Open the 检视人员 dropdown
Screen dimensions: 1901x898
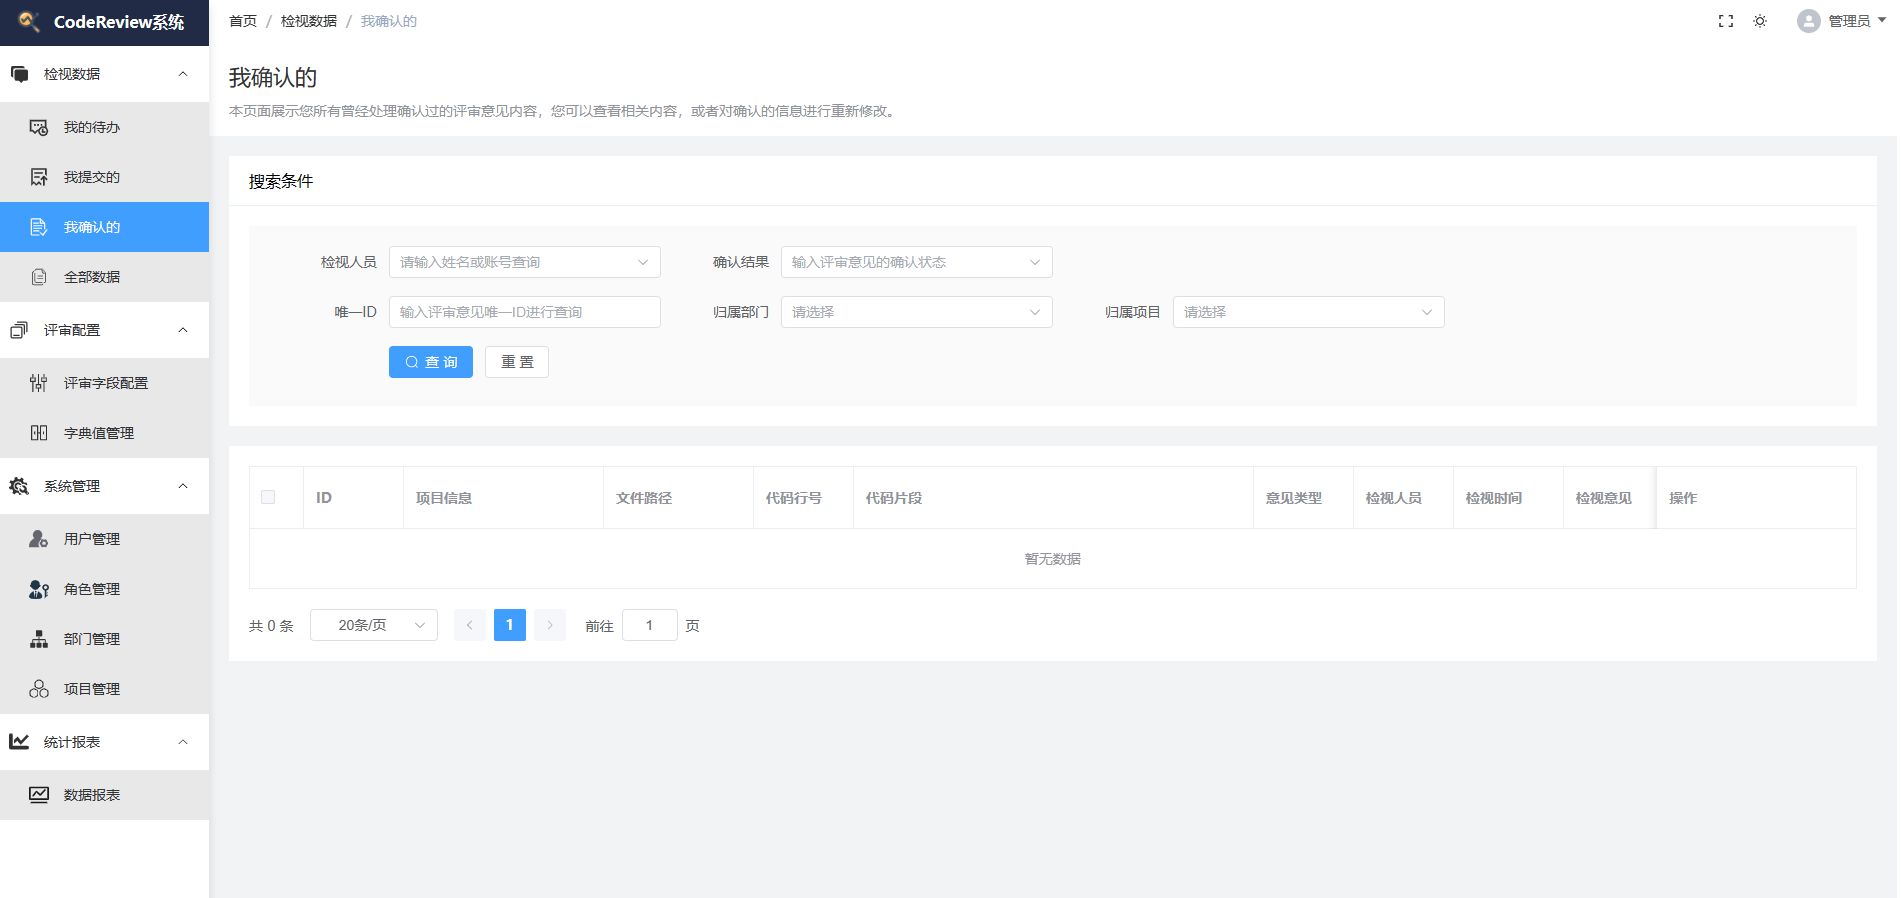point(524,262)
